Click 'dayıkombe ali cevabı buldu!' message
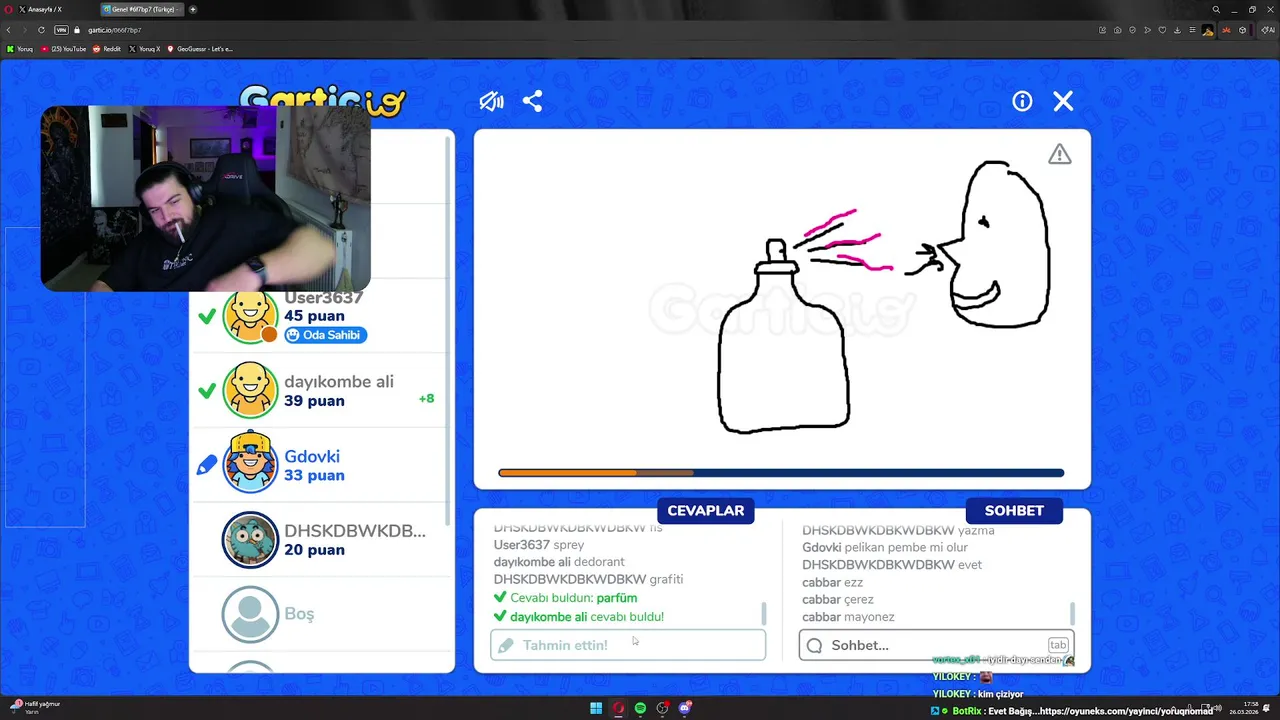 578,617
